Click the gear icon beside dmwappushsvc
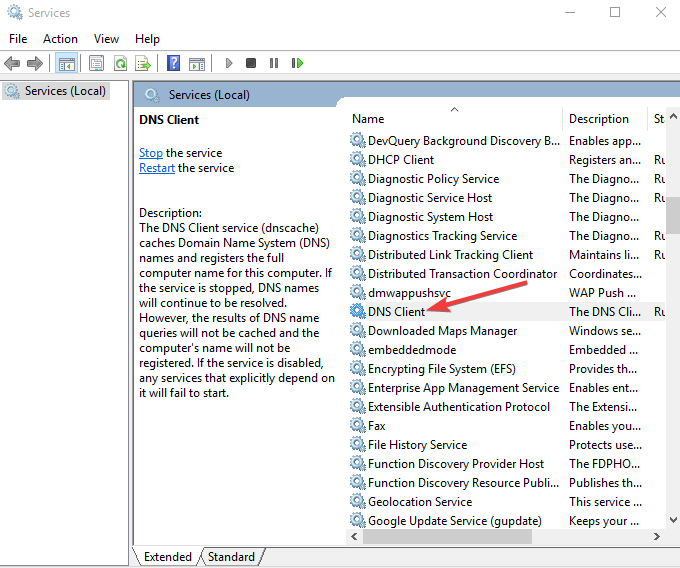This screenshot has height=568, width=680. pyautogui.click(x=357, y=292)
